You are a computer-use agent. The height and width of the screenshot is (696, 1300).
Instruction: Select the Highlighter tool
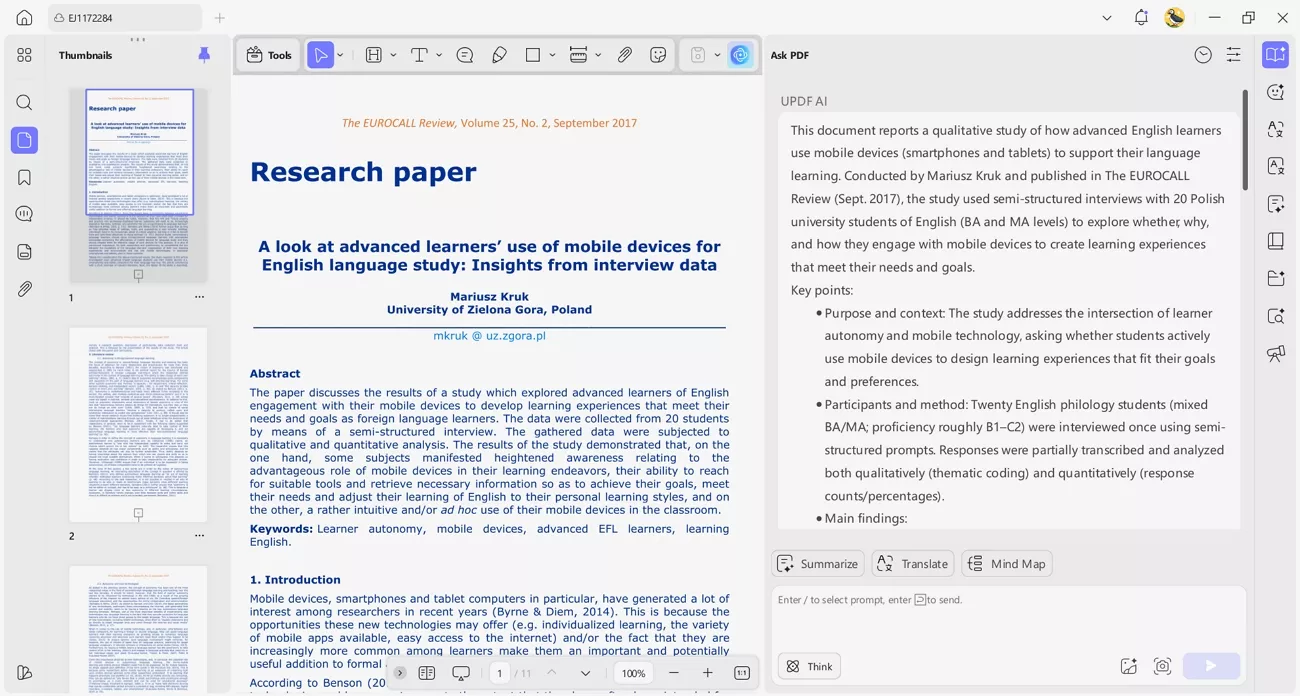coord(499,55)
